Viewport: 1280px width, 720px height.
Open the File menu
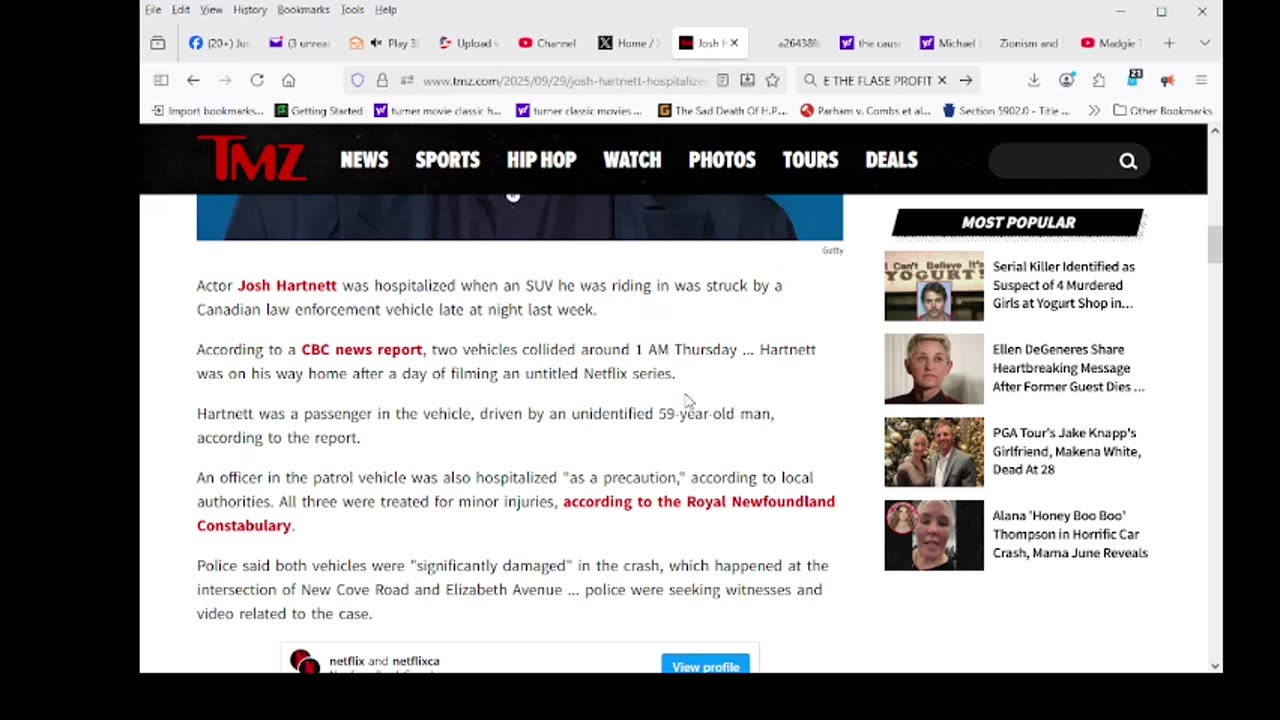(x=153, y=10)
